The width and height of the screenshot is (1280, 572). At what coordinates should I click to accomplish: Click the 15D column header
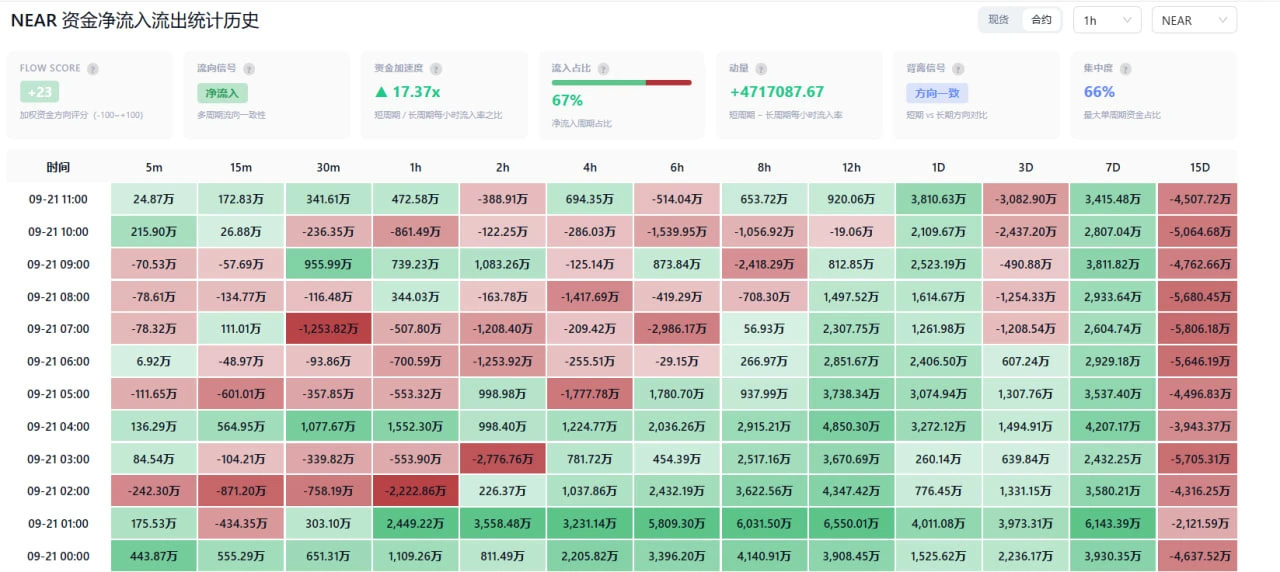pos(1198,167)
